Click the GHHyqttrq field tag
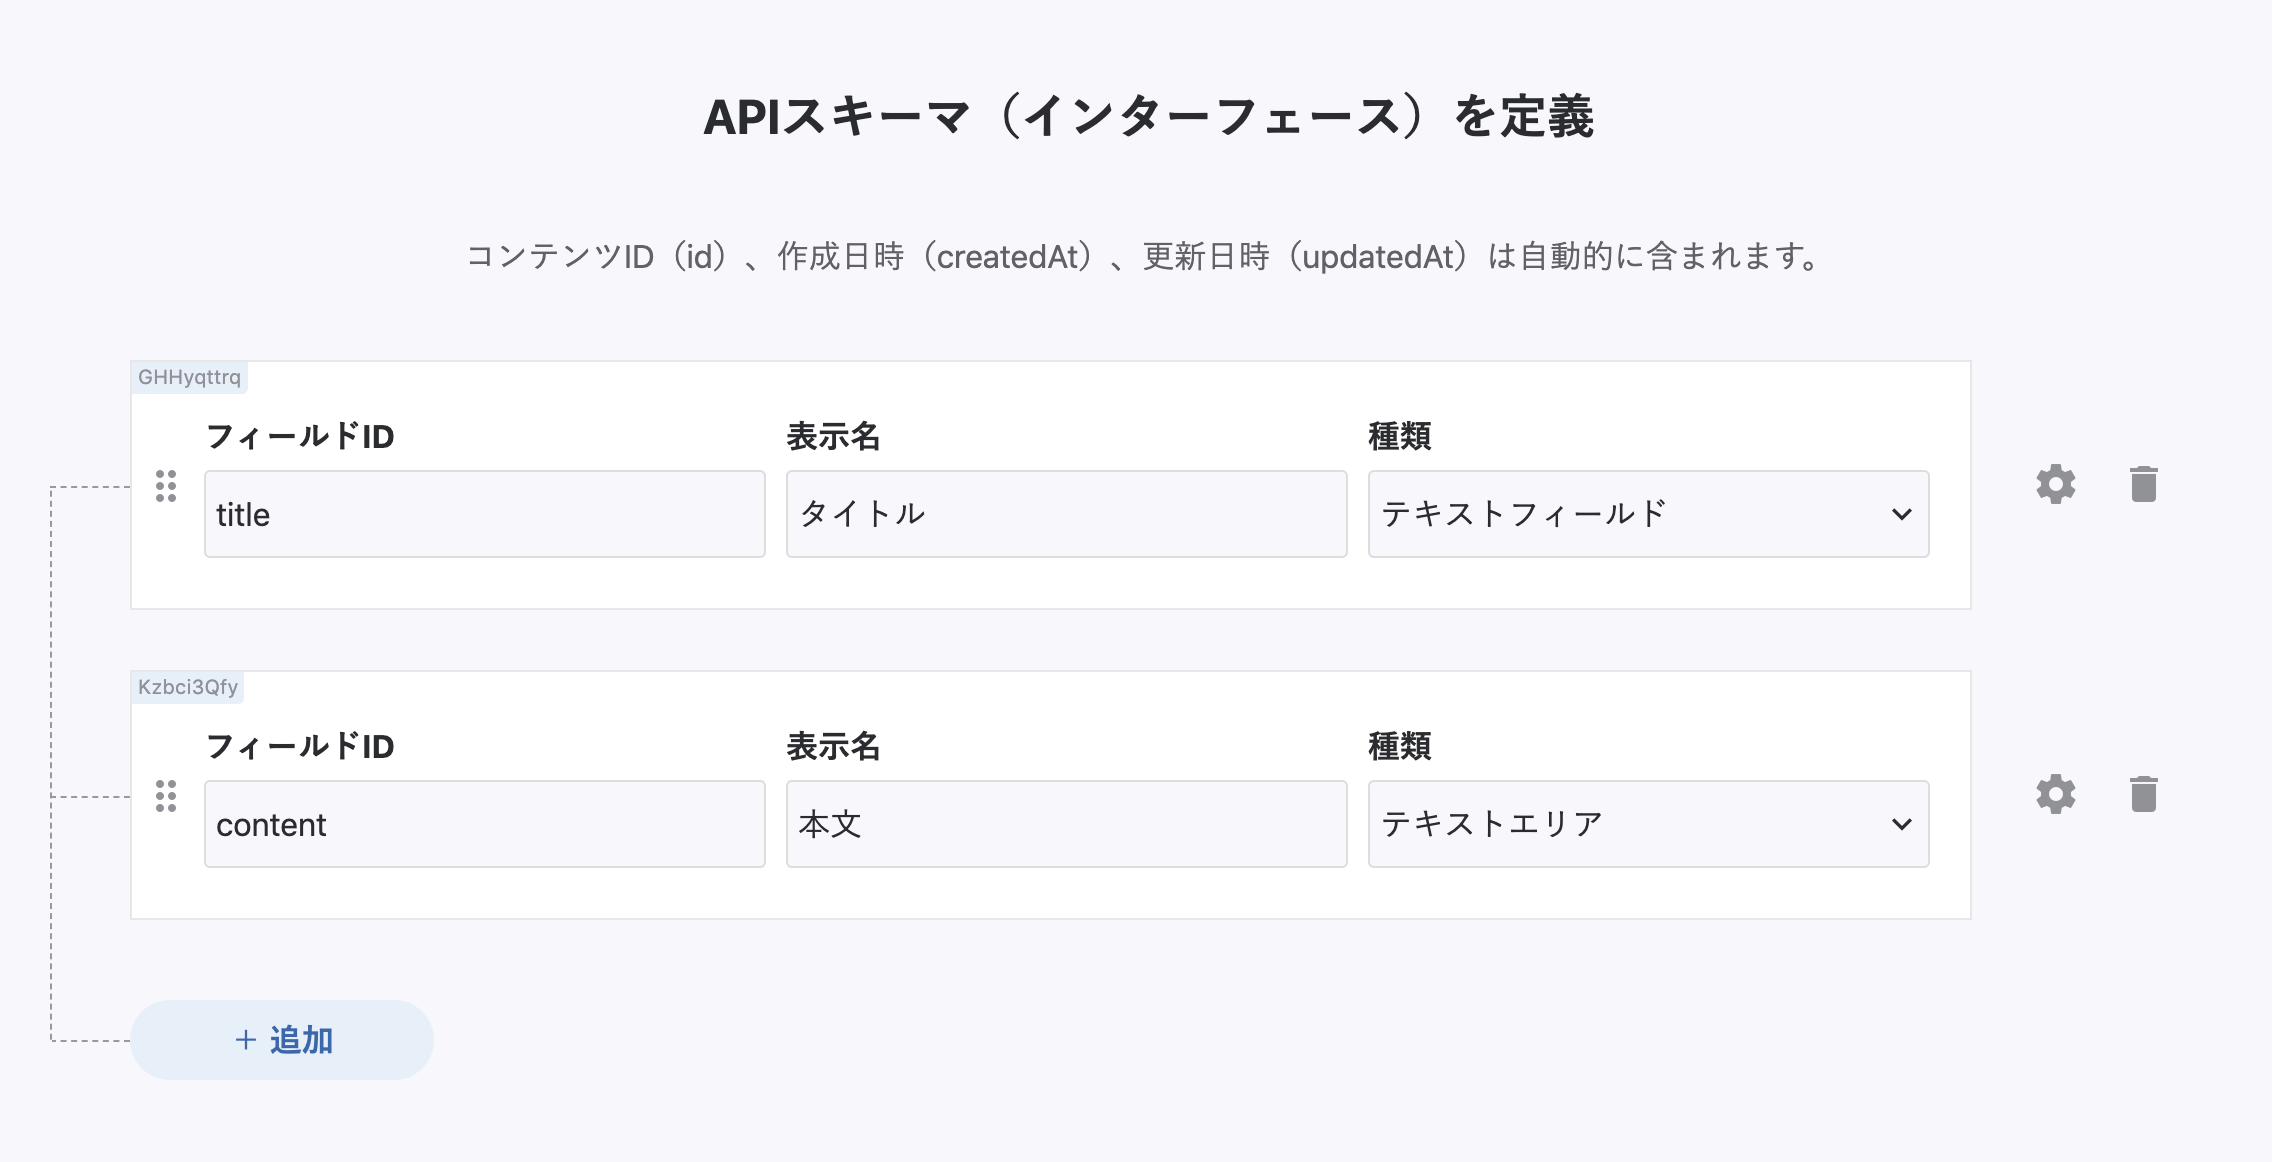2272x1162 pixels. coord(189,377)
